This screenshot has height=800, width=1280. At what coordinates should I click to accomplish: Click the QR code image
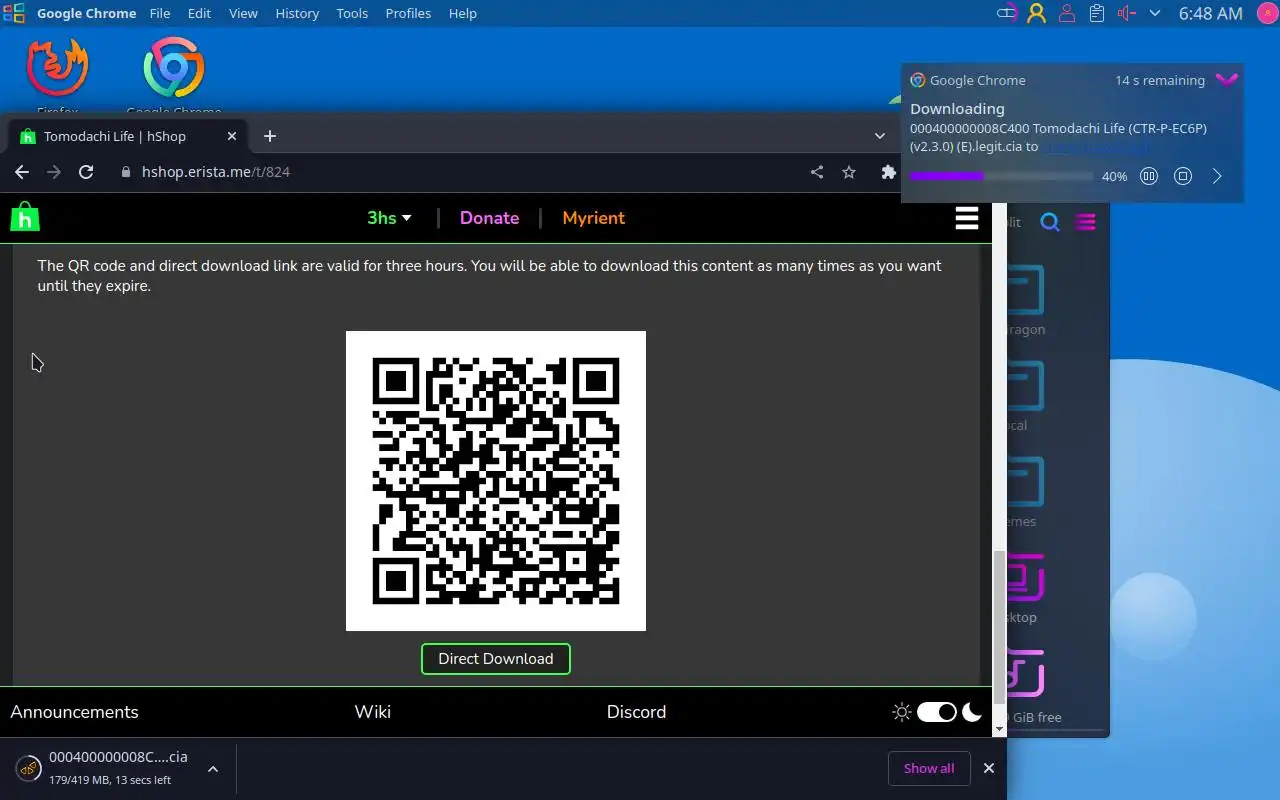(496, 481)
